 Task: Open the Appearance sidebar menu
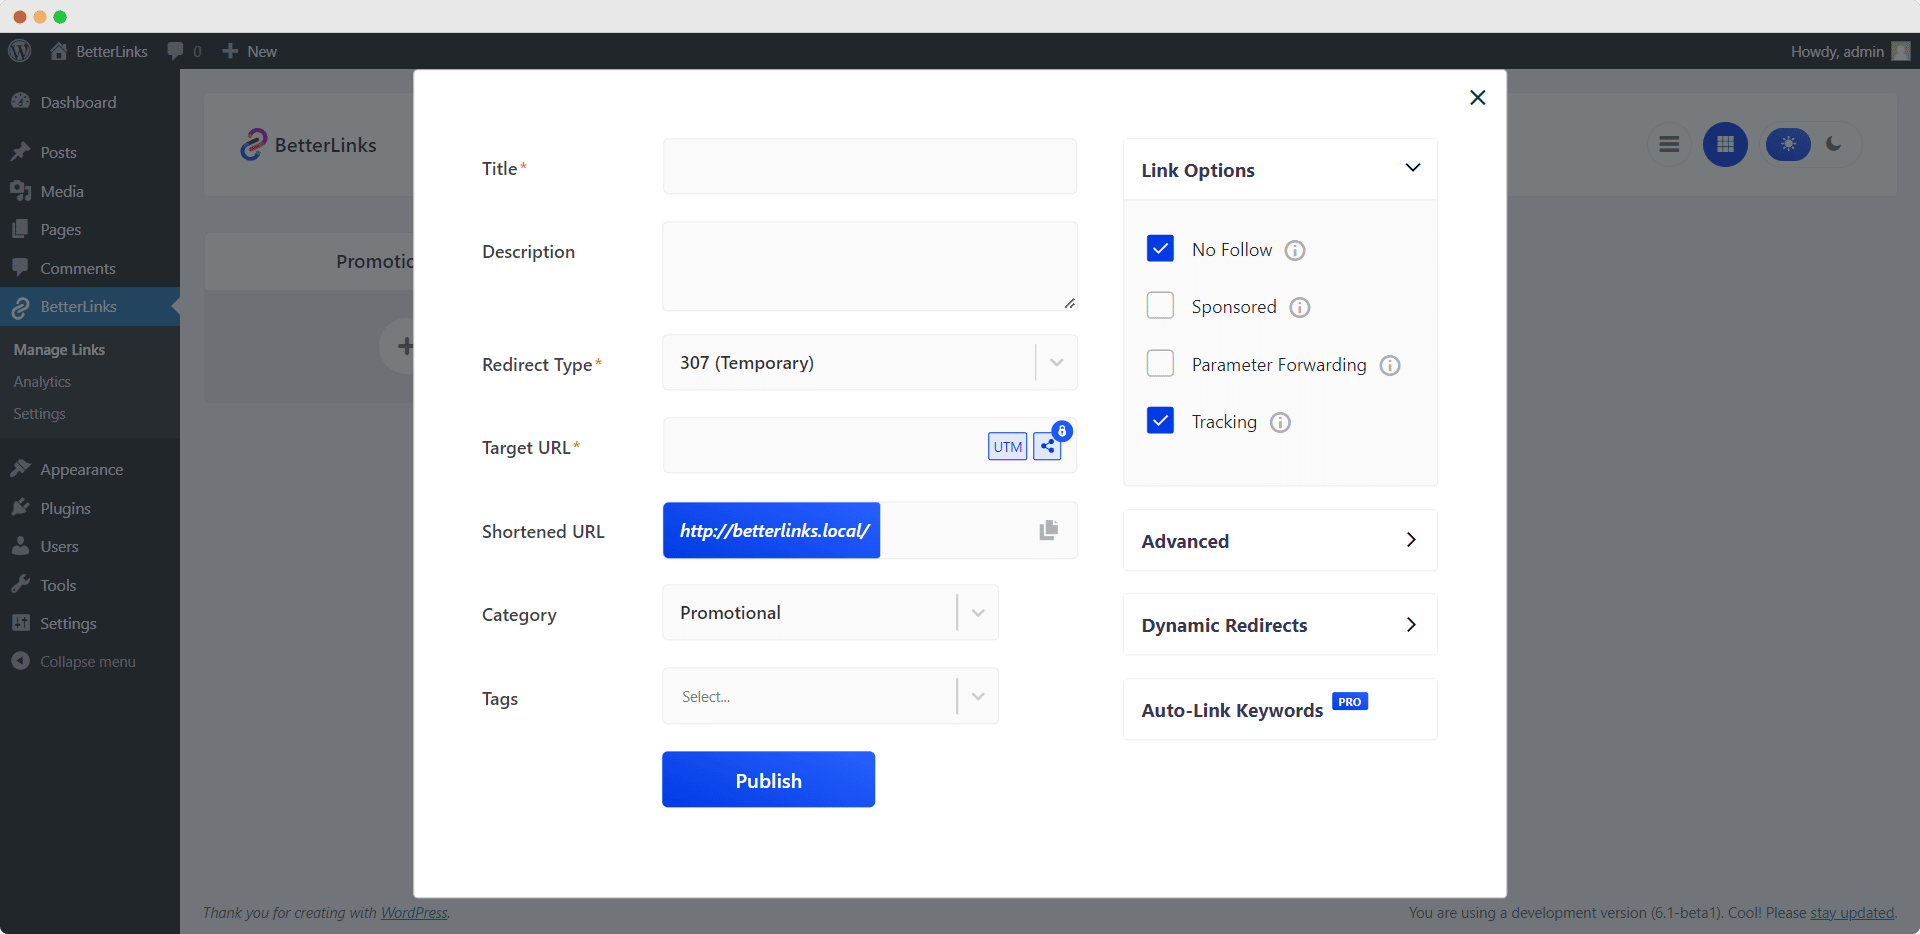(x=80, y=469)
